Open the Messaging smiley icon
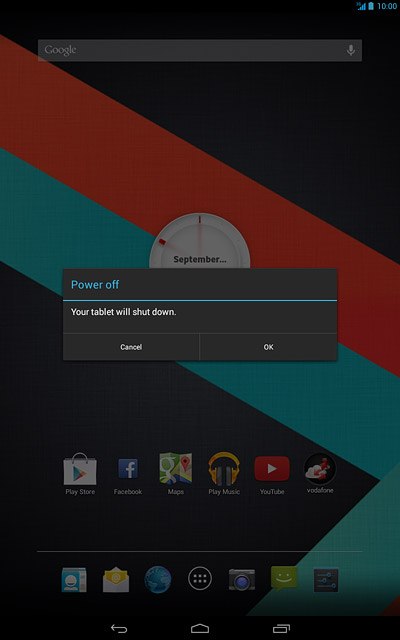400x640 pixels. (x=284, y=578)
